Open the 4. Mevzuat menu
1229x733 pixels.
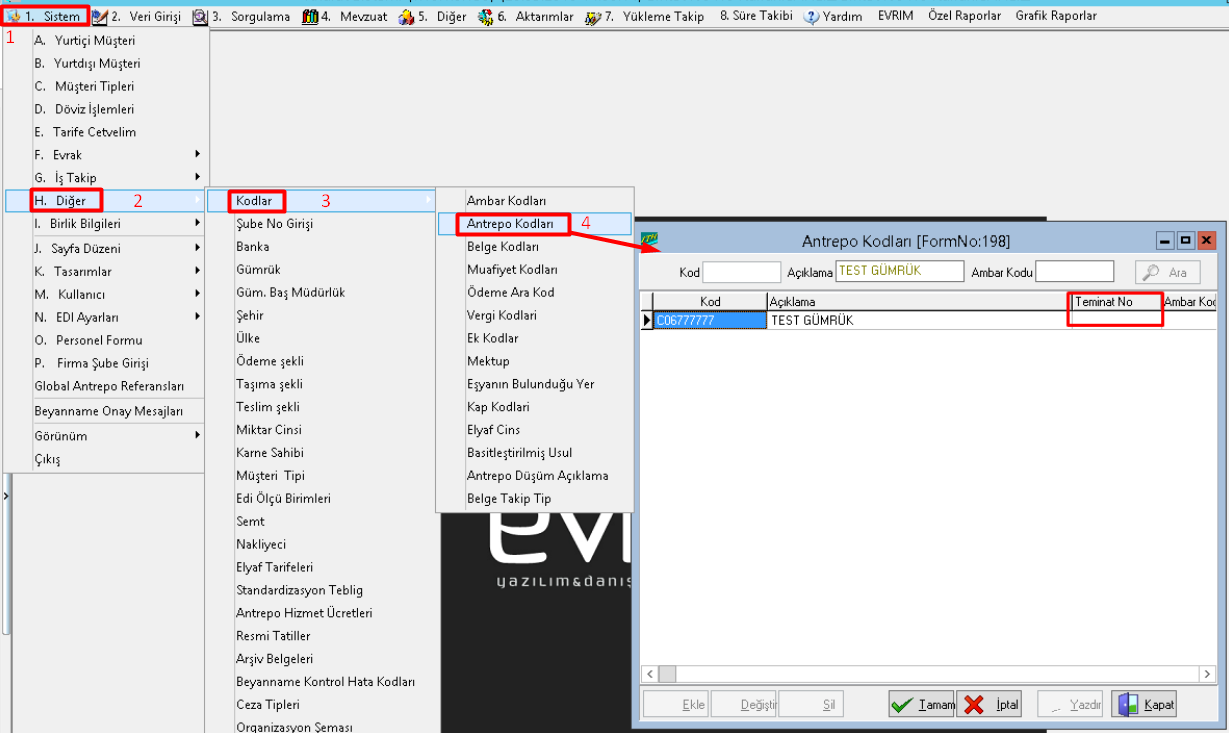click(x=344, y=16)
